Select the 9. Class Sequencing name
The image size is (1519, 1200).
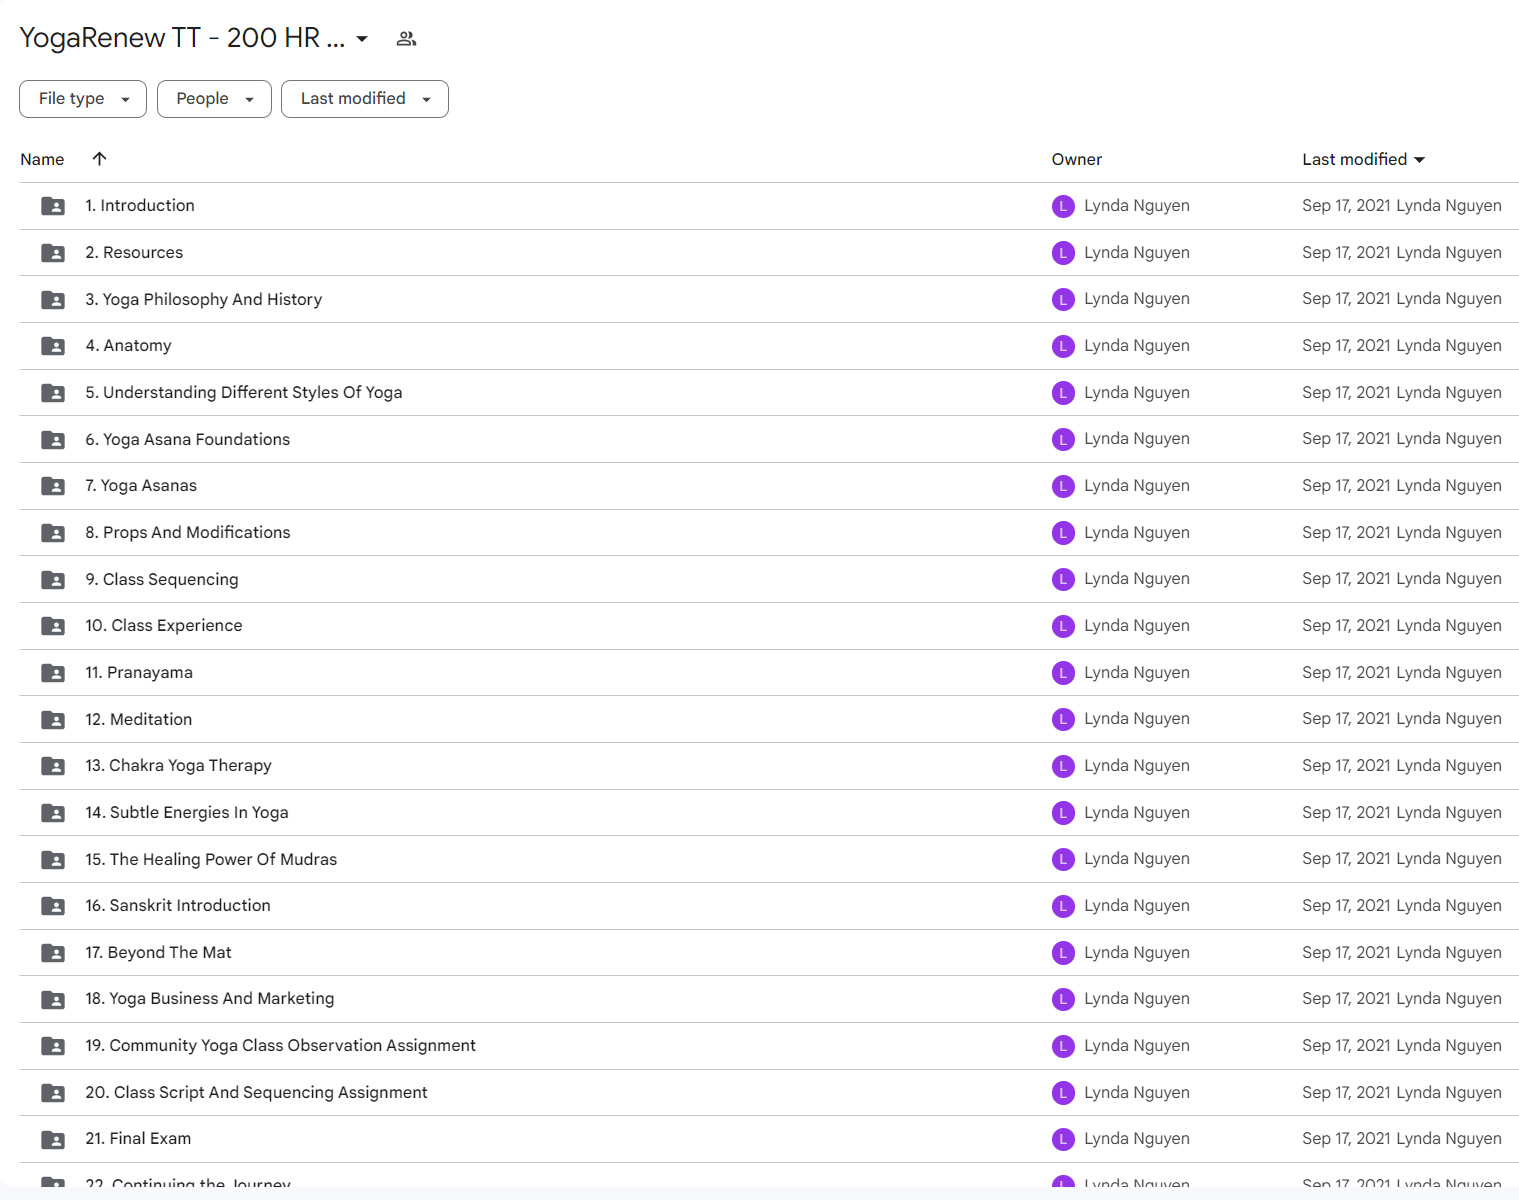162,579
